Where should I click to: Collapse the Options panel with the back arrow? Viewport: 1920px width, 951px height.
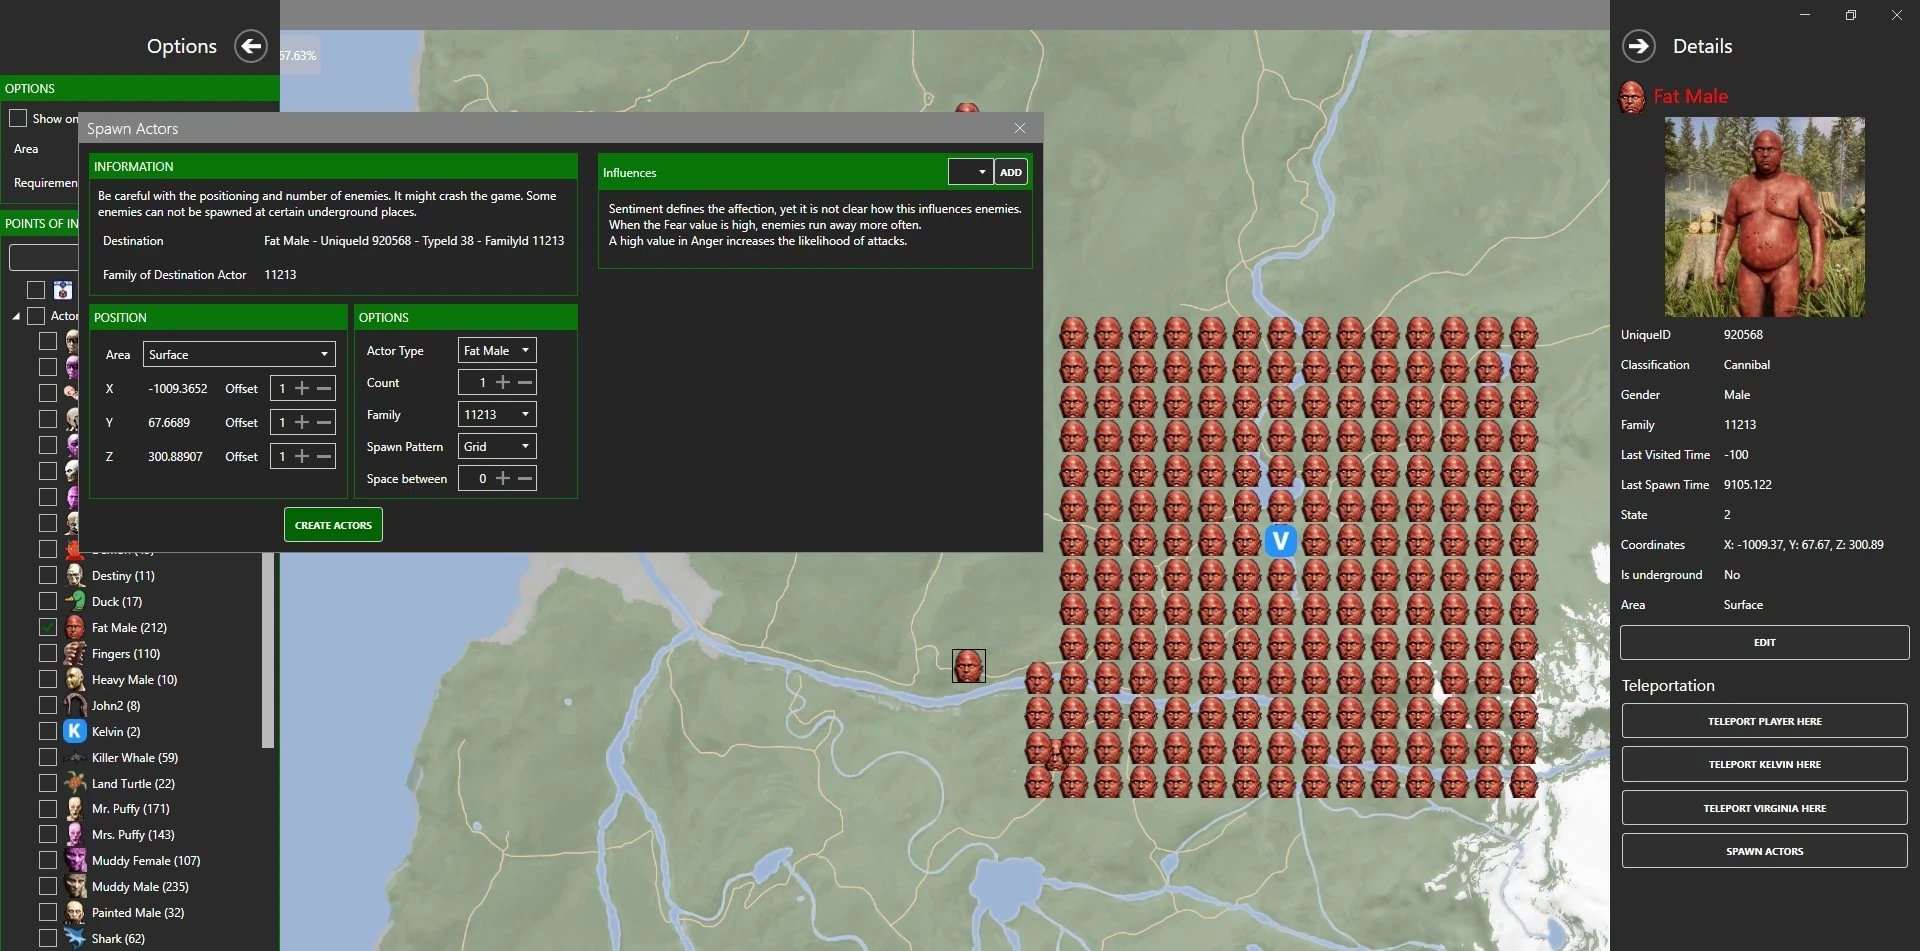[251, 46]
